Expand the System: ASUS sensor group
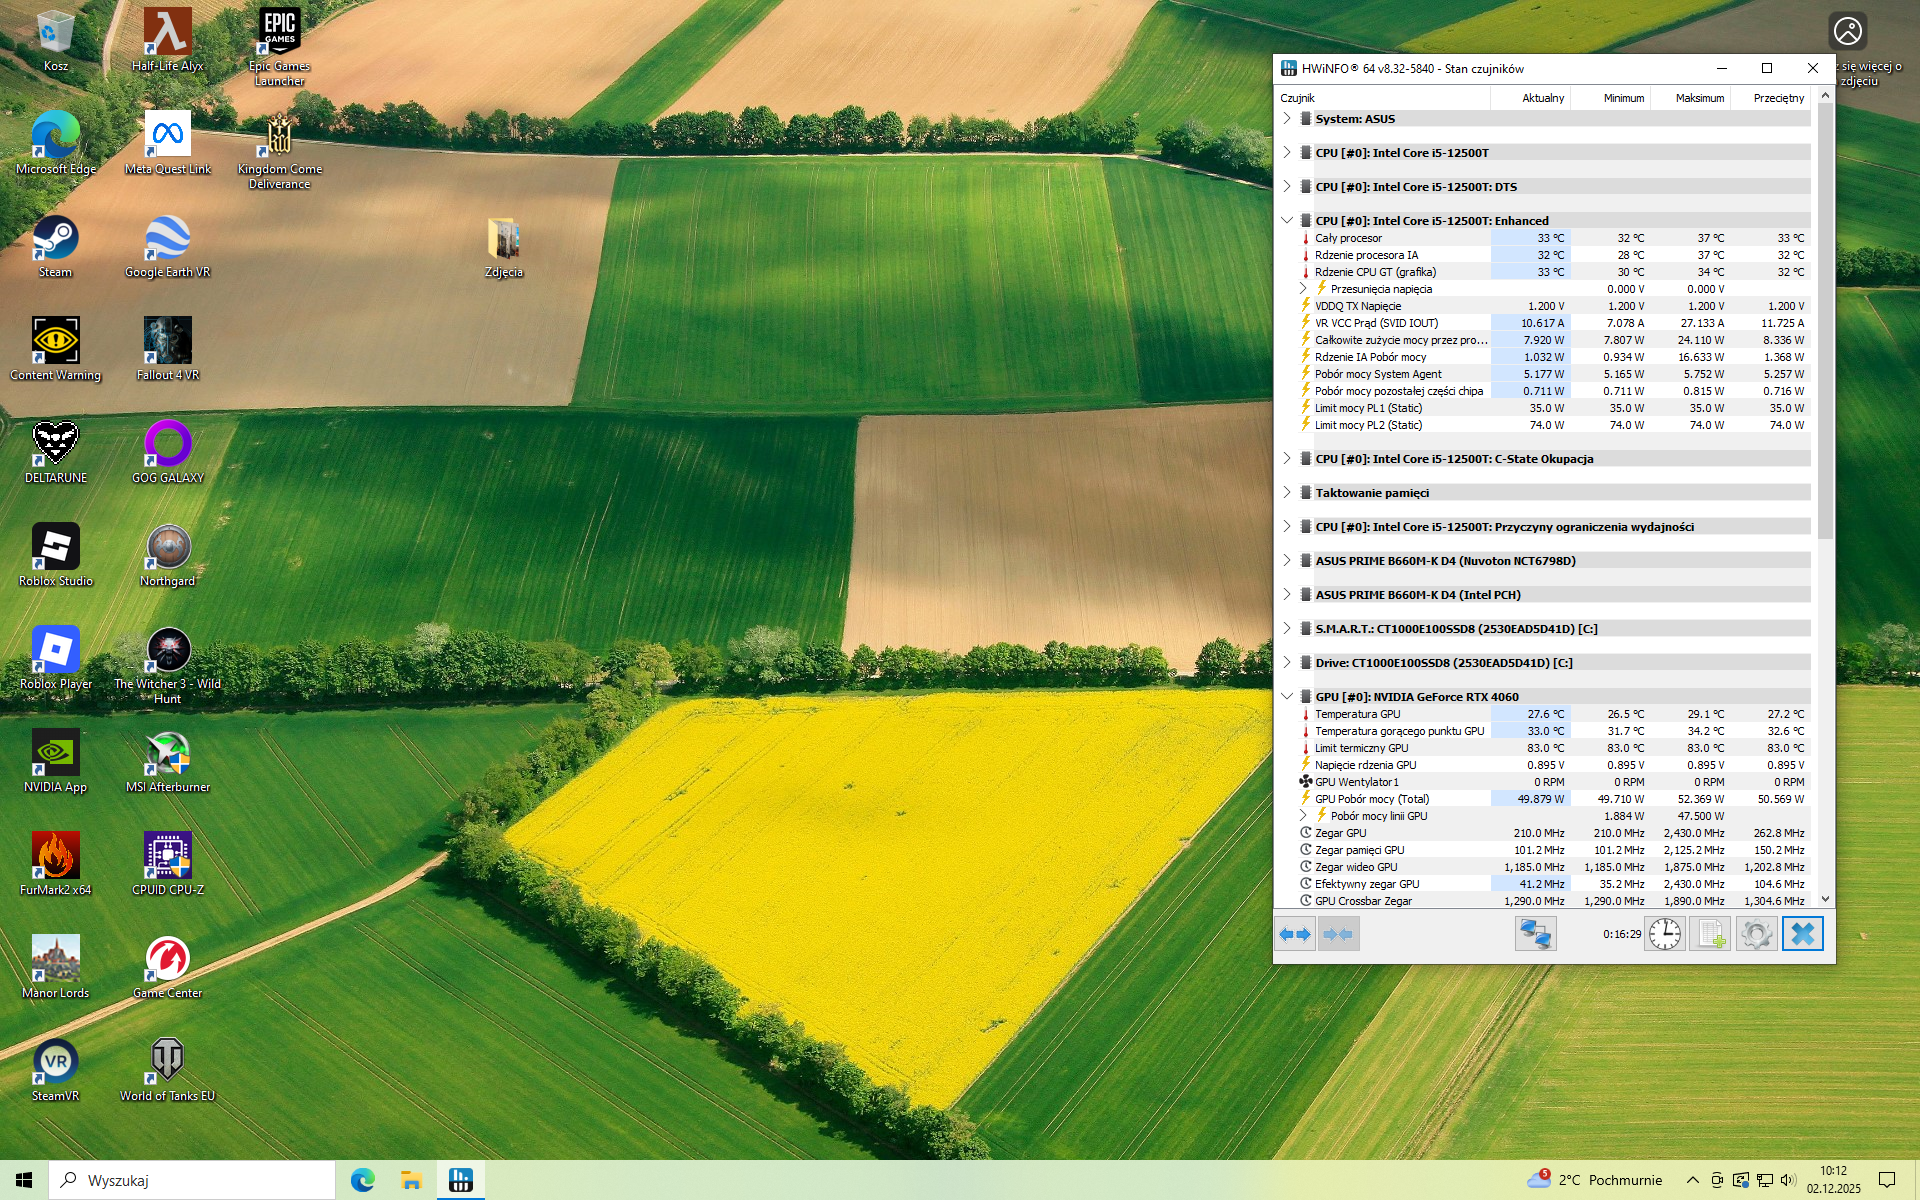 coord(1288,119)
